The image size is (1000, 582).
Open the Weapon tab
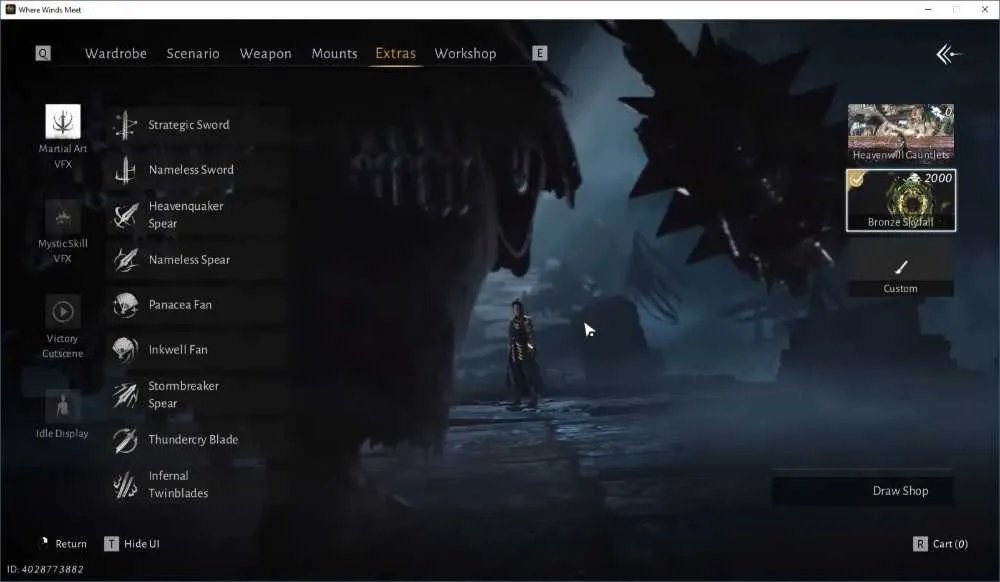pyautogui.click(x=266, y=54)
